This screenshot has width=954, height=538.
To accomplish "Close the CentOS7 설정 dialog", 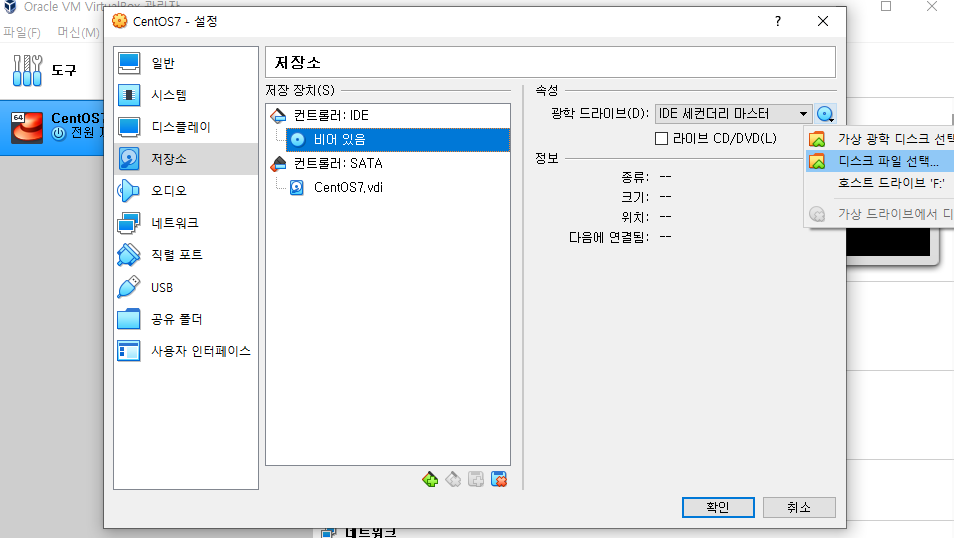I will 823,21.
